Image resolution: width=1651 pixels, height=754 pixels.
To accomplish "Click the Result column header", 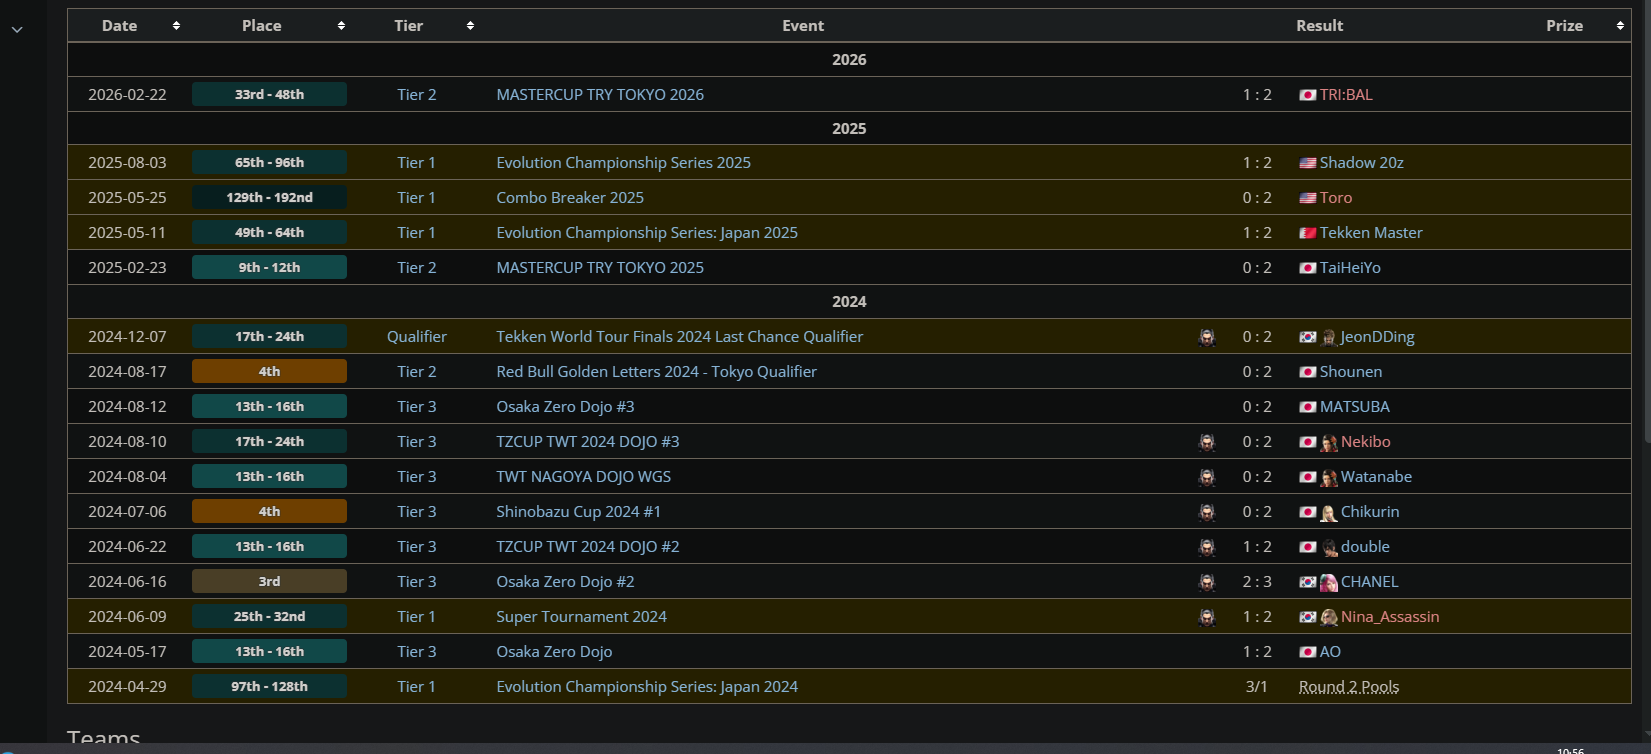I will [1320, 26].
